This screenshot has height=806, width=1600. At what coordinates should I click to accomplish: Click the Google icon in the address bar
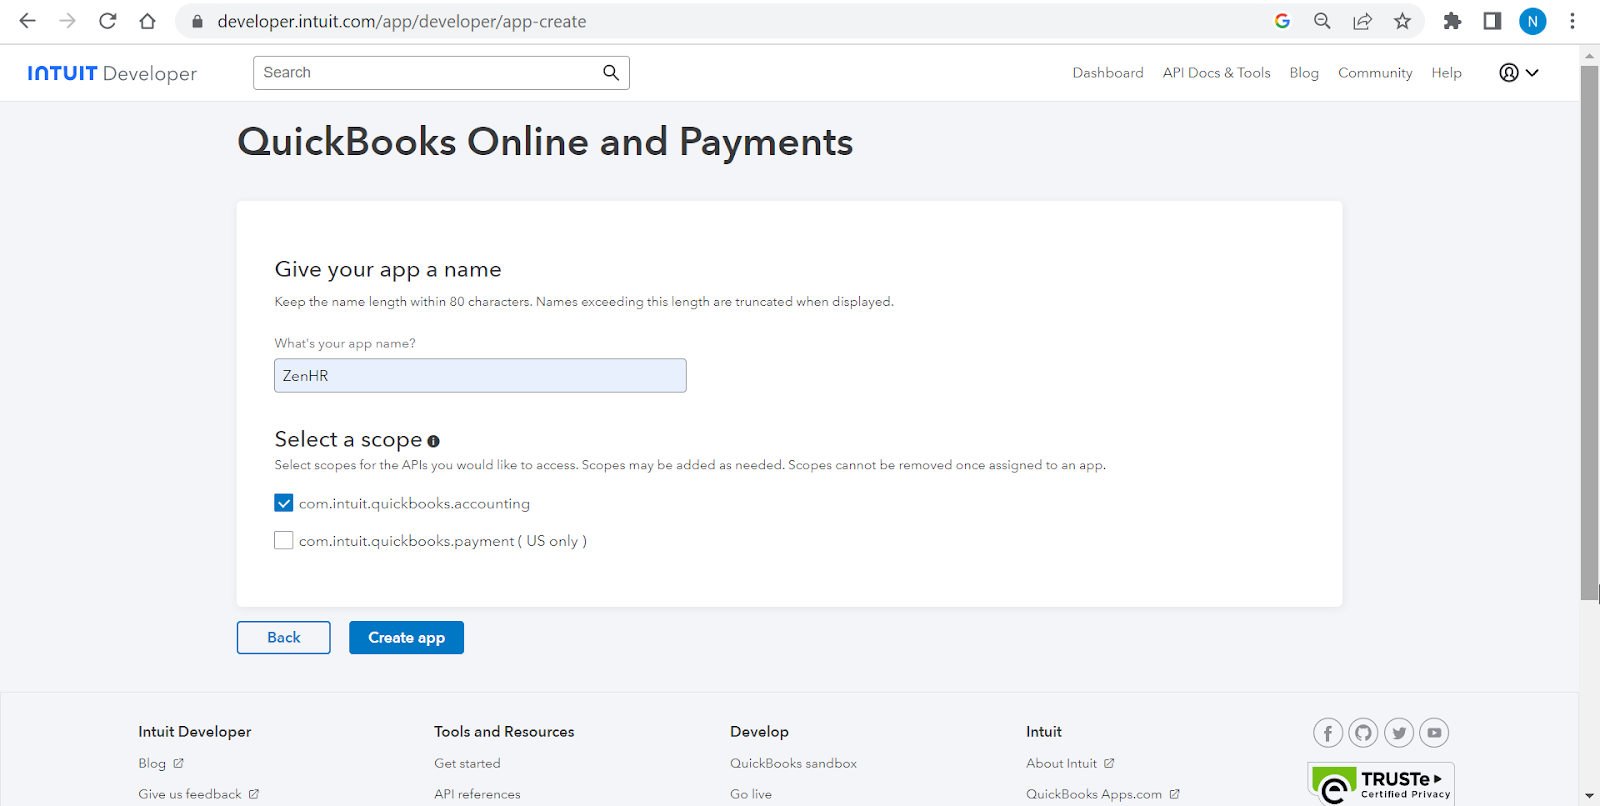tap(1282, 21)
